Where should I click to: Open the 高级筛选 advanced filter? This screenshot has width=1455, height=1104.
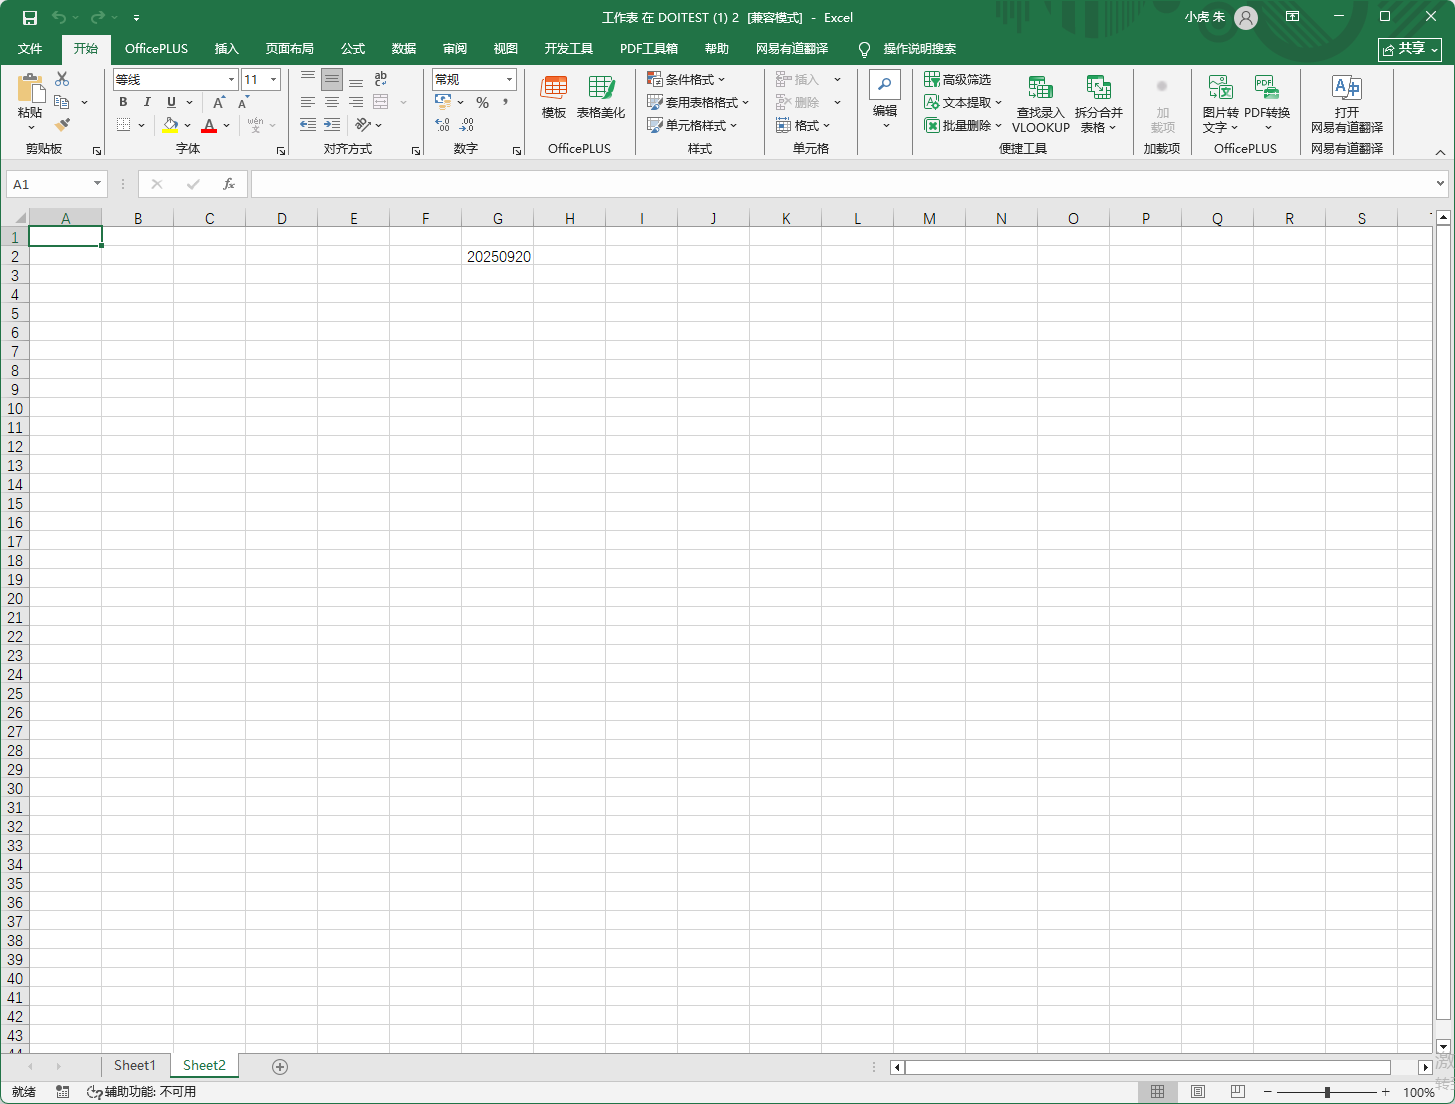(958, 79)
